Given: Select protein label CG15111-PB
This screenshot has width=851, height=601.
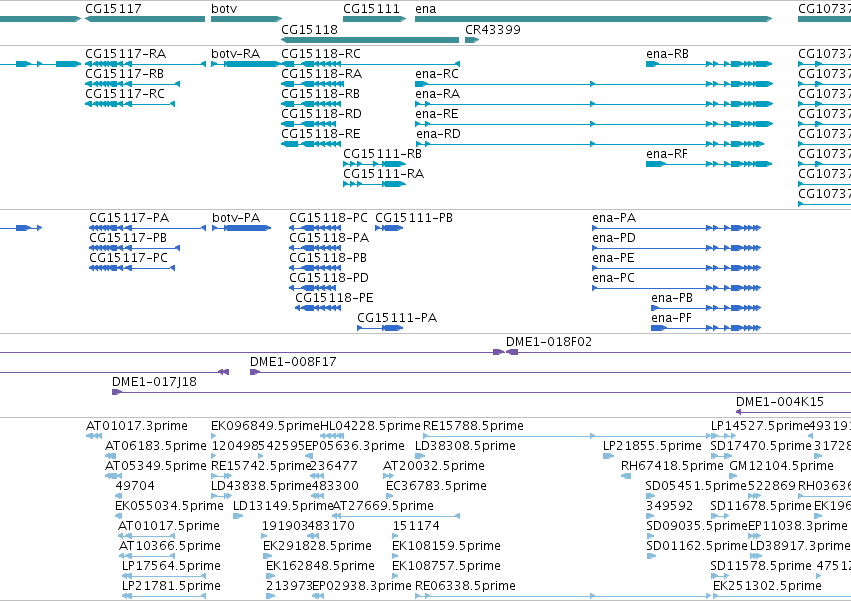Looking at the screenshot, I should coord(414,218).
